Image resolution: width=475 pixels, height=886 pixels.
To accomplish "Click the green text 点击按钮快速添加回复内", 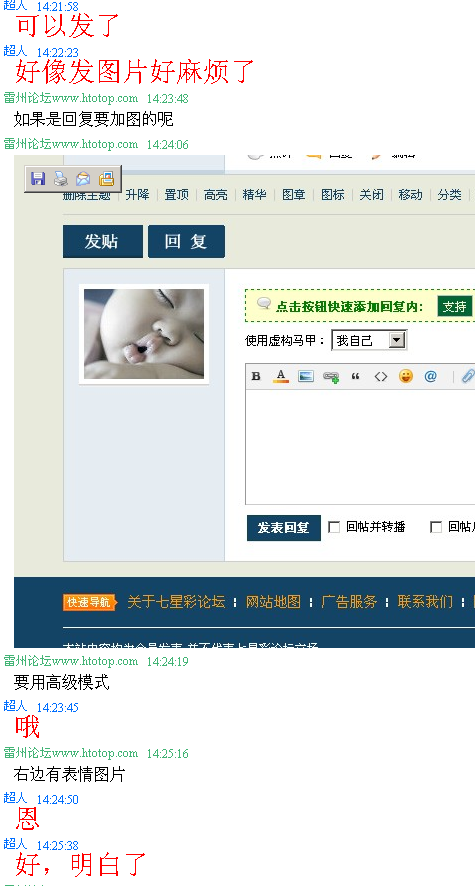I will [349, 307].
